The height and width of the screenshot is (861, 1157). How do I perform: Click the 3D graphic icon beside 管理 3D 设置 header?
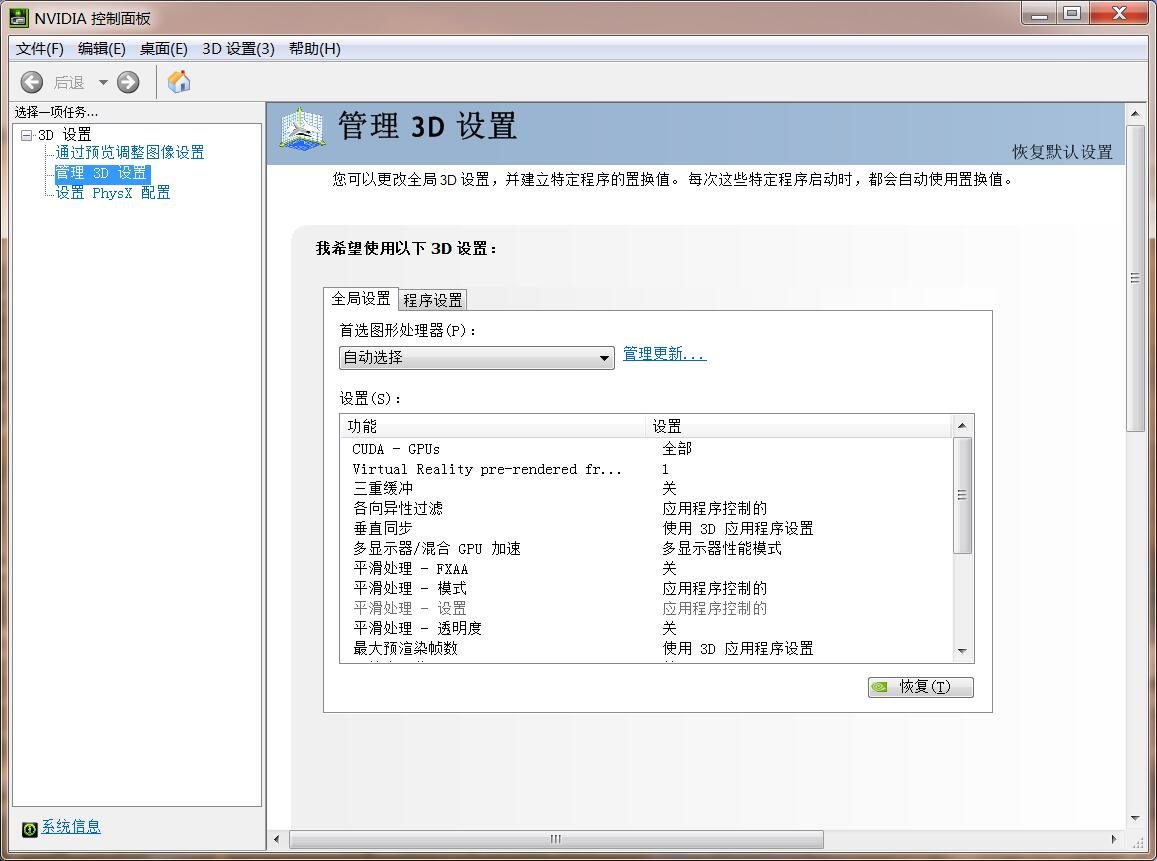coord(301,128)
